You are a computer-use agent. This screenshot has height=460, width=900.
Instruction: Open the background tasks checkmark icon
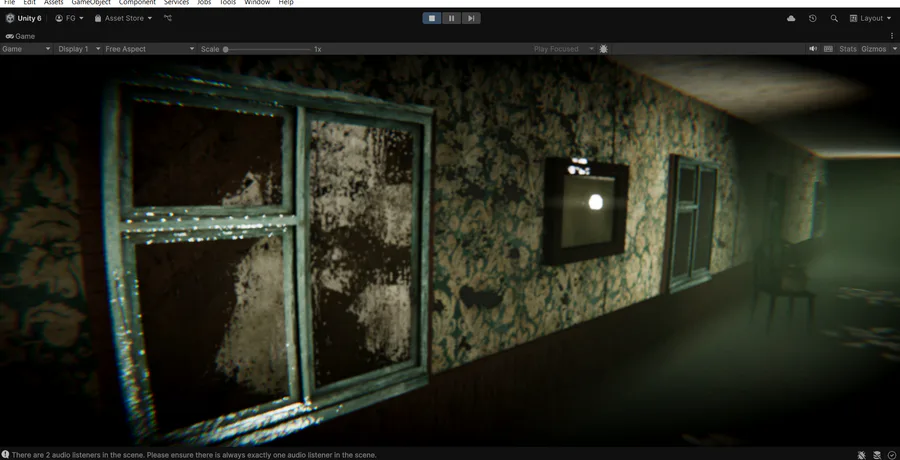click(891, 455)
